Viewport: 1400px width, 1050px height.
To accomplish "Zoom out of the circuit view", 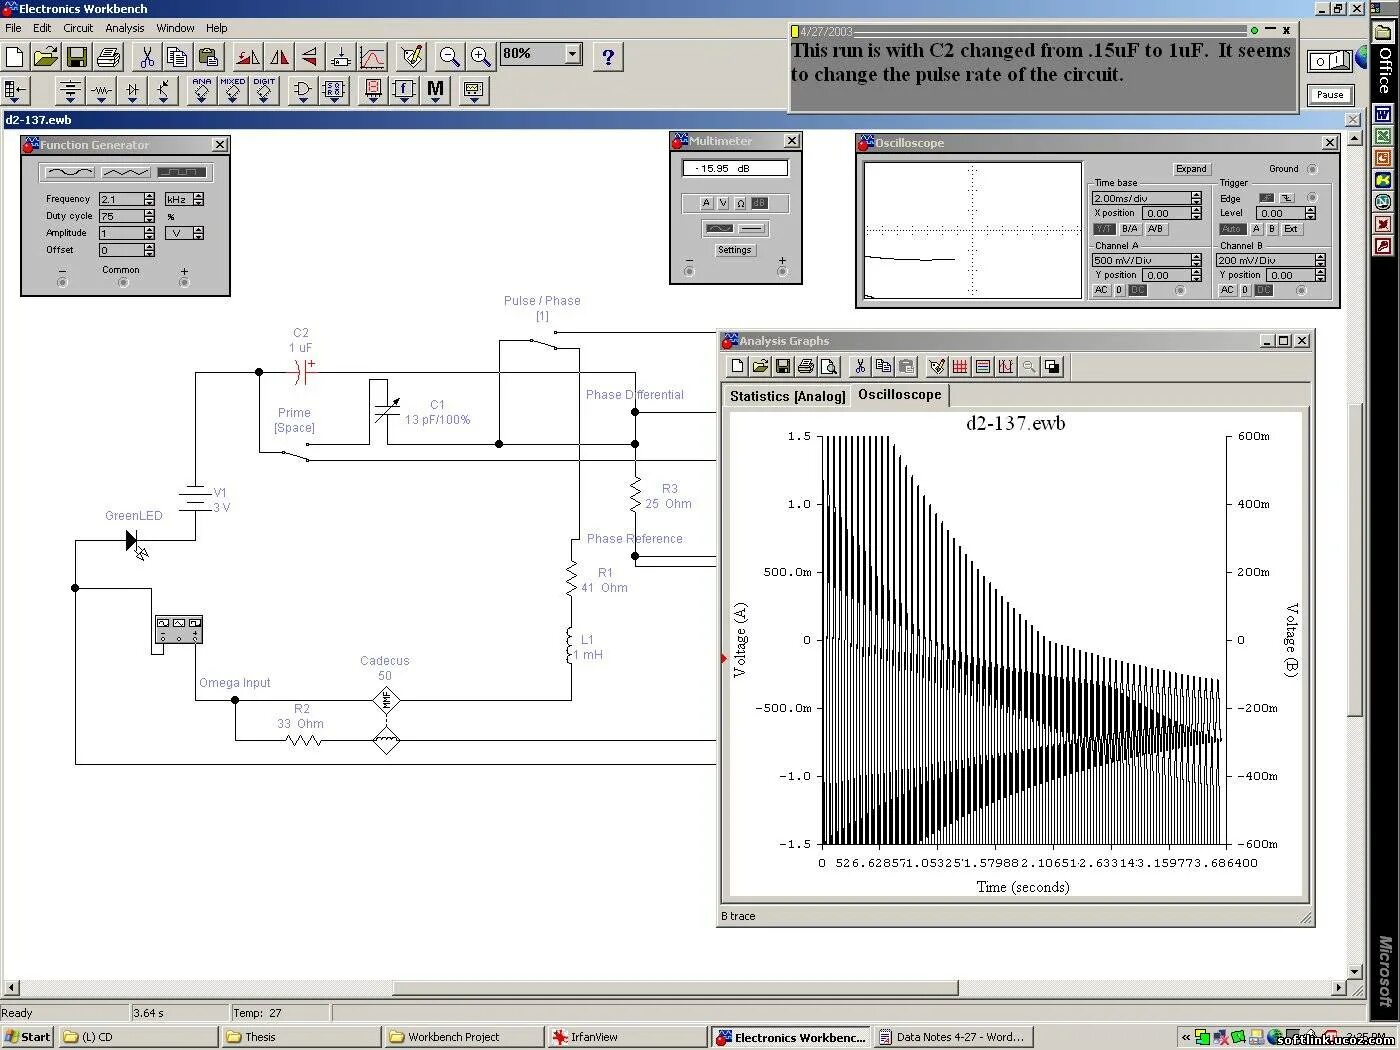I will (x=450, y=57).
